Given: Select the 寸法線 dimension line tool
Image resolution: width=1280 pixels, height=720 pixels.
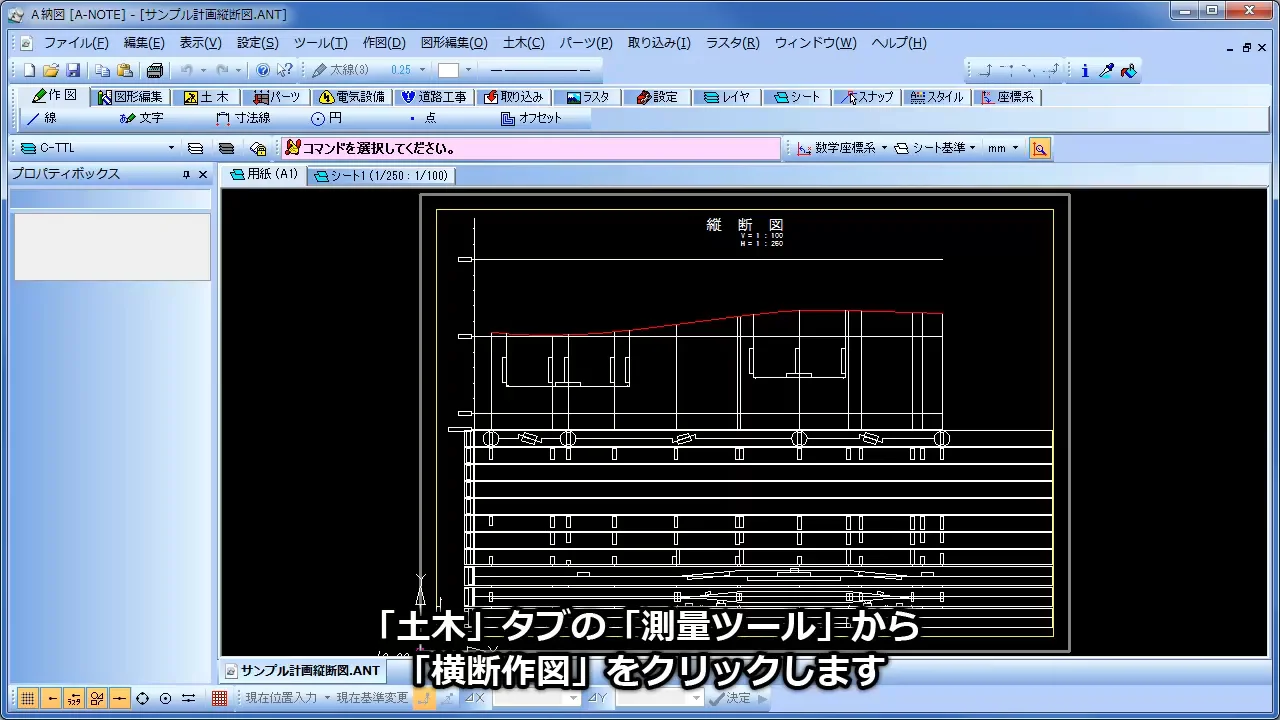Looking at the screenshot, I should coord(243,118).
